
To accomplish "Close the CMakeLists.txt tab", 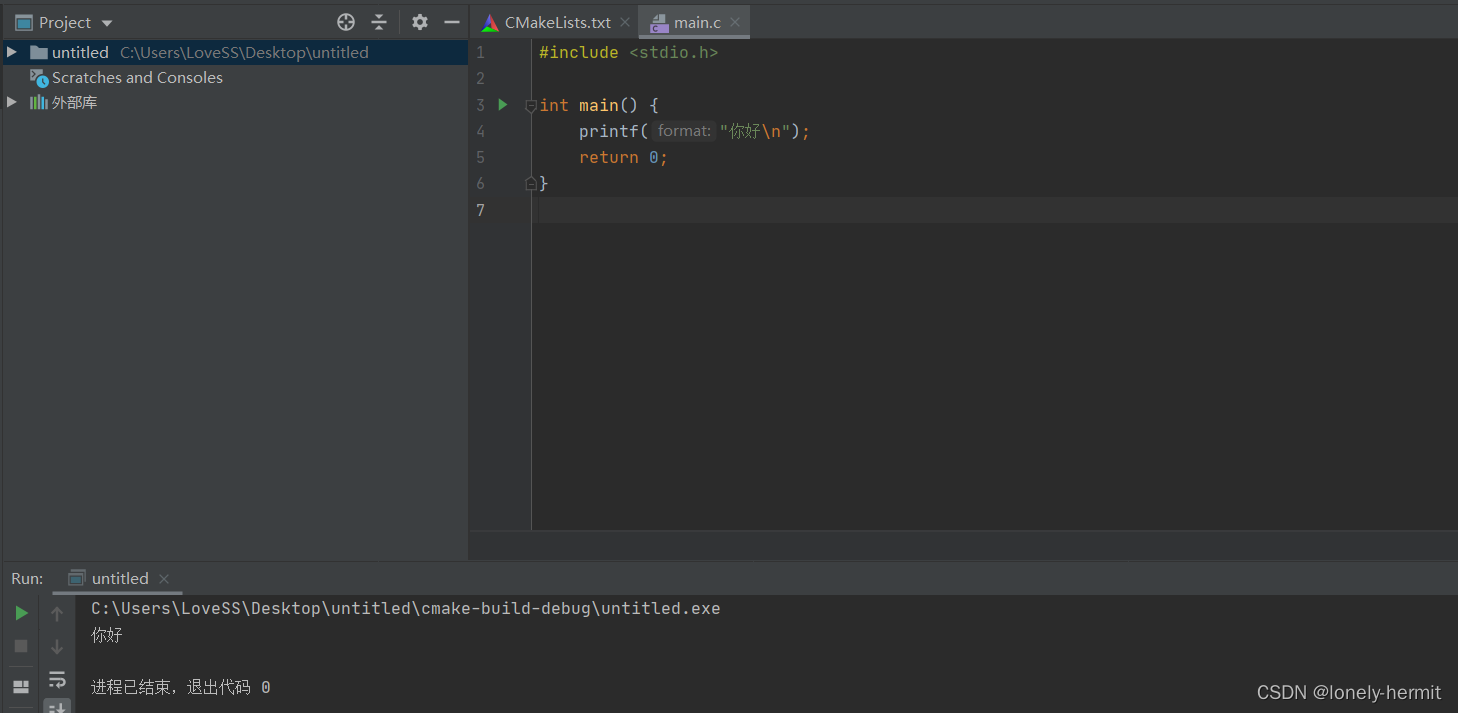I will point(625,22).
